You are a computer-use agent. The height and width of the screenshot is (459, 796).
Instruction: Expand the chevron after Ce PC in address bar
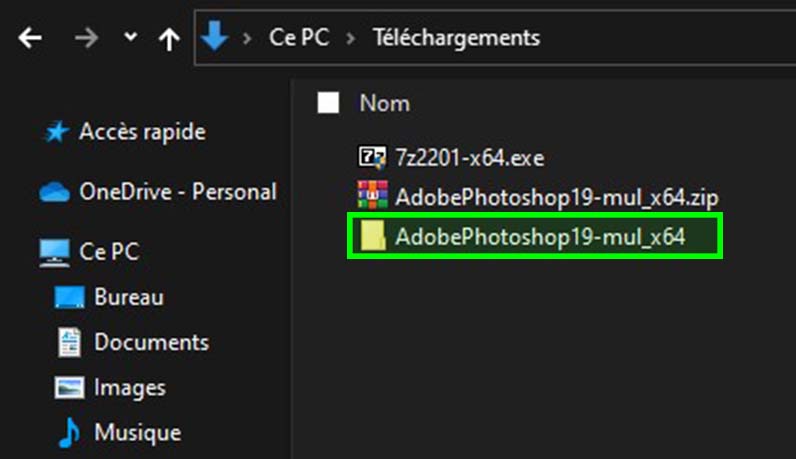tap(350, 39)
